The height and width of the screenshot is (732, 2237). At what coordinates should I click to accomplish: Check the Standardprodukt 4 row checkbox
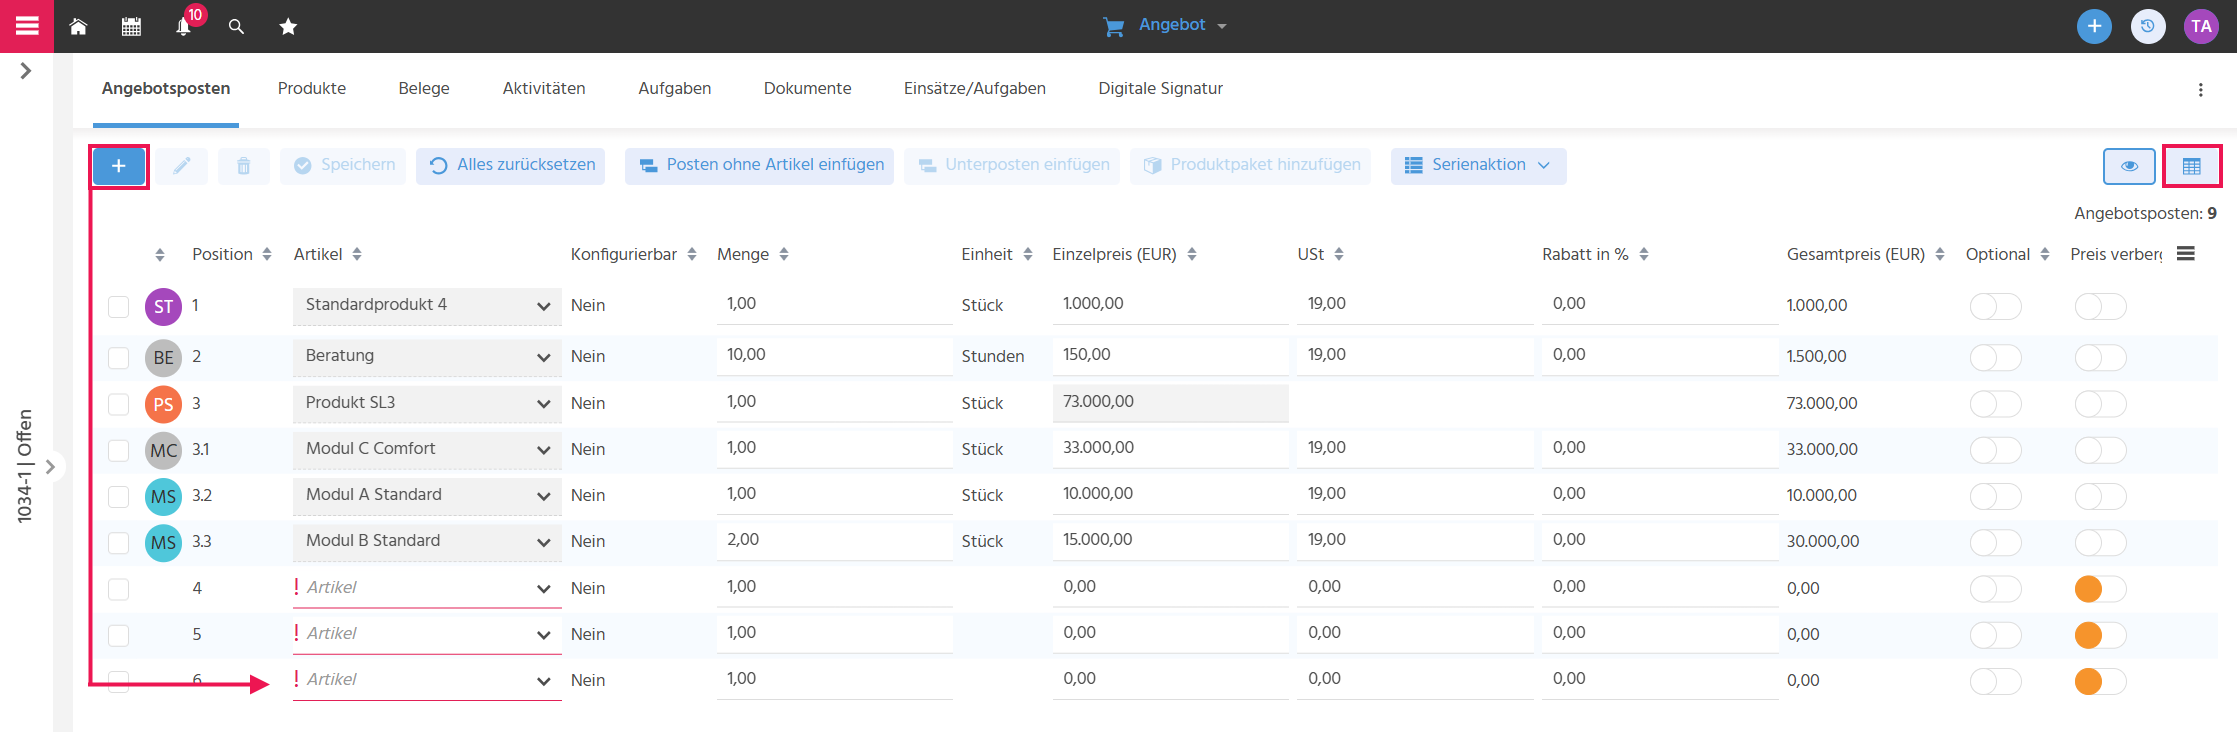click(x=119, y=306)
